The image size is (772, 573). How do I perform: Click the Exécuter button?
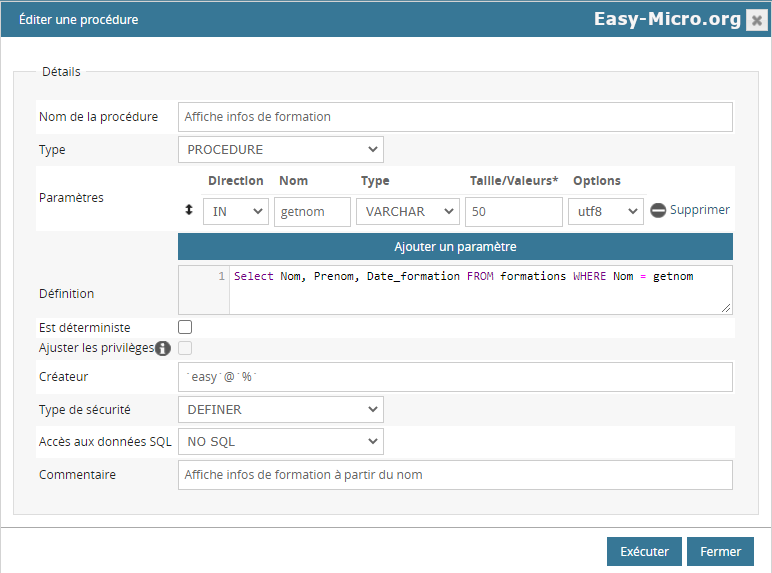point(644,551)
